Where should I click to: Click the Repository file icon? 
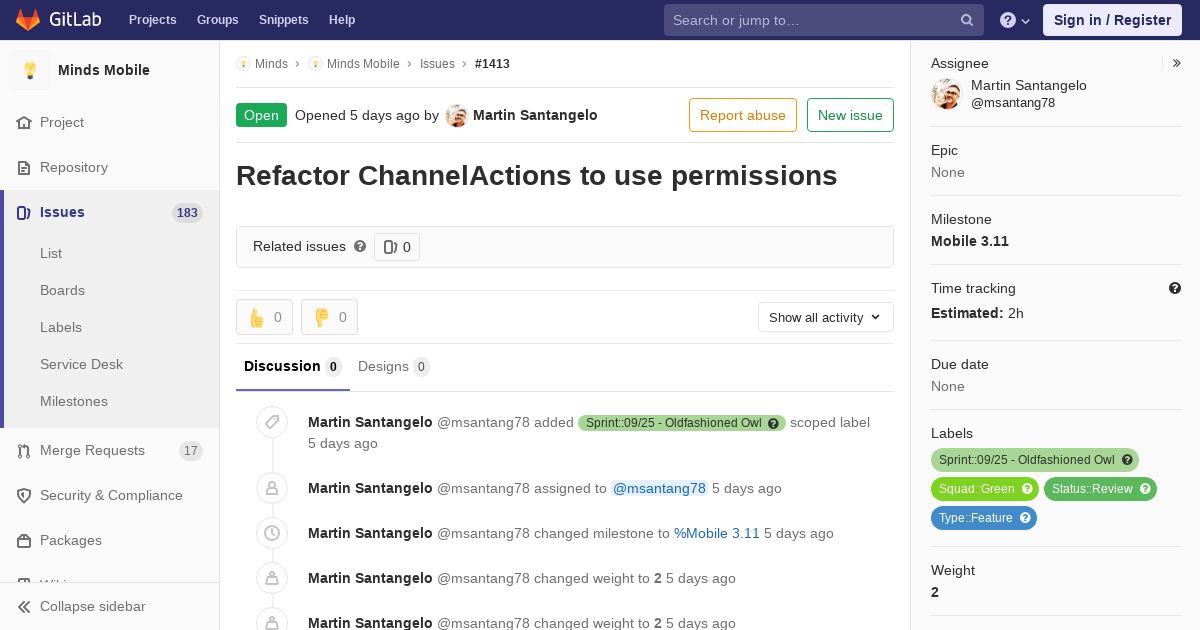24,167
